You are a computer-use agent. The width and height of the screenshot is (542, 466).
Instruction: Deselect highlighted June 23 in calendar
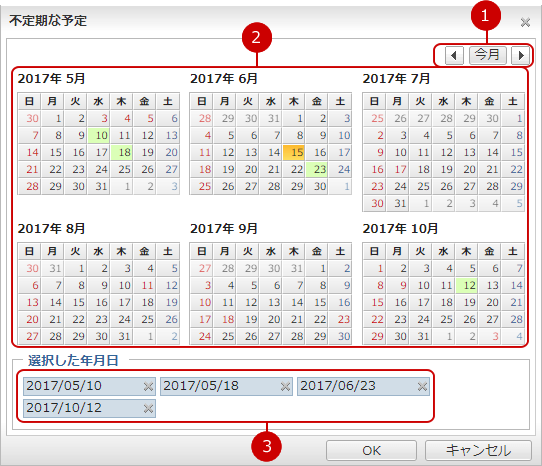(317, 169)
